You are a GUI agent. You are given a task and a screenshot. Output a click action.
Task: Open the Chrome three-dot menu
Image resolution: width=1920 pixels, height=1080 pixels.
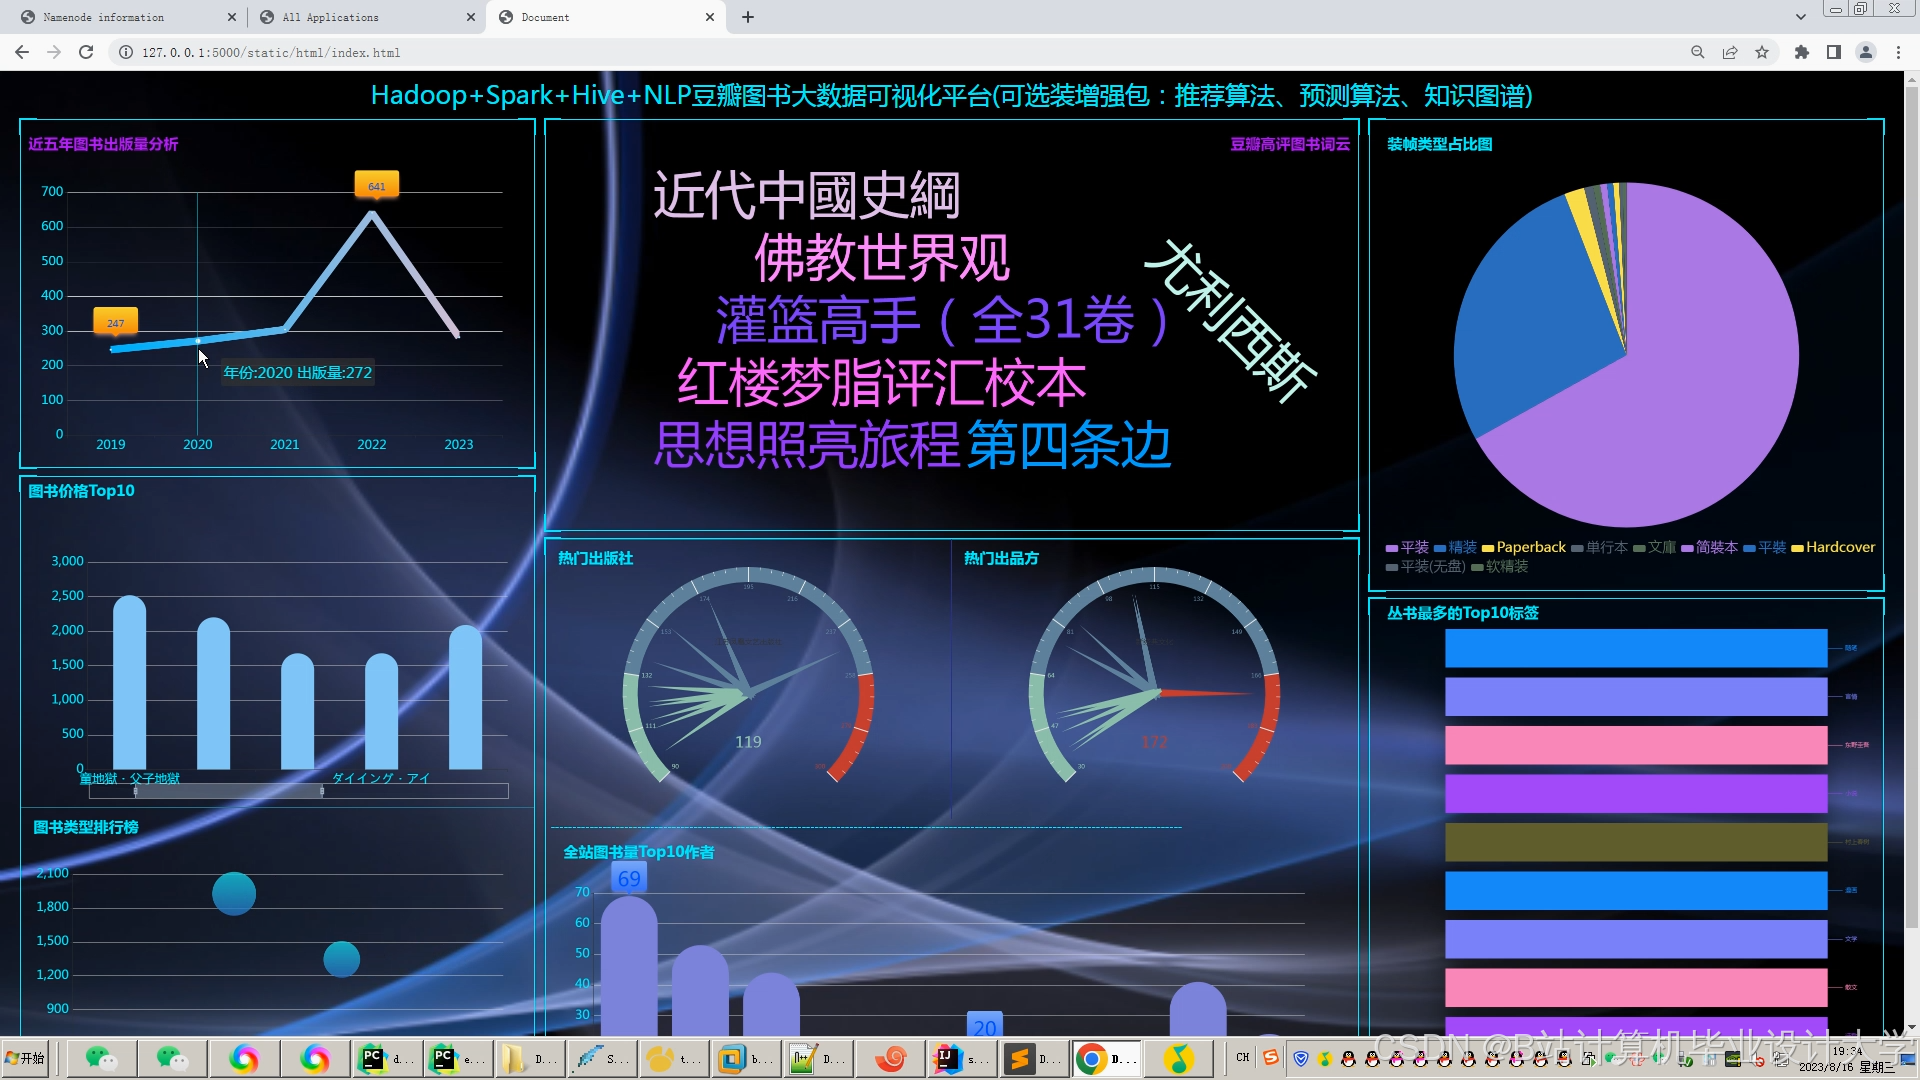coord(1899,52)
